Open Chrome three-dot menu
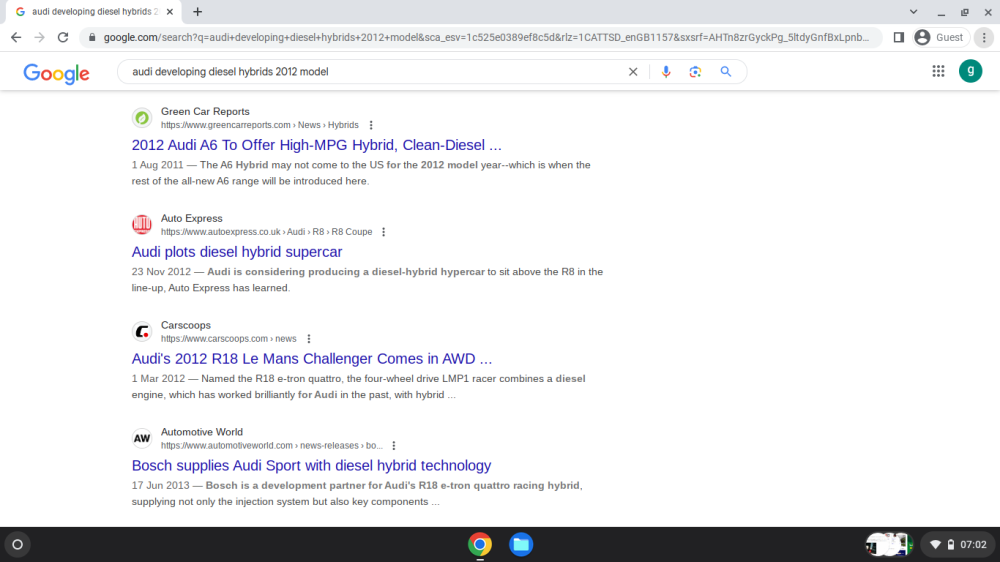Screen dimensions: 1000x562 [x=984, y=38]
